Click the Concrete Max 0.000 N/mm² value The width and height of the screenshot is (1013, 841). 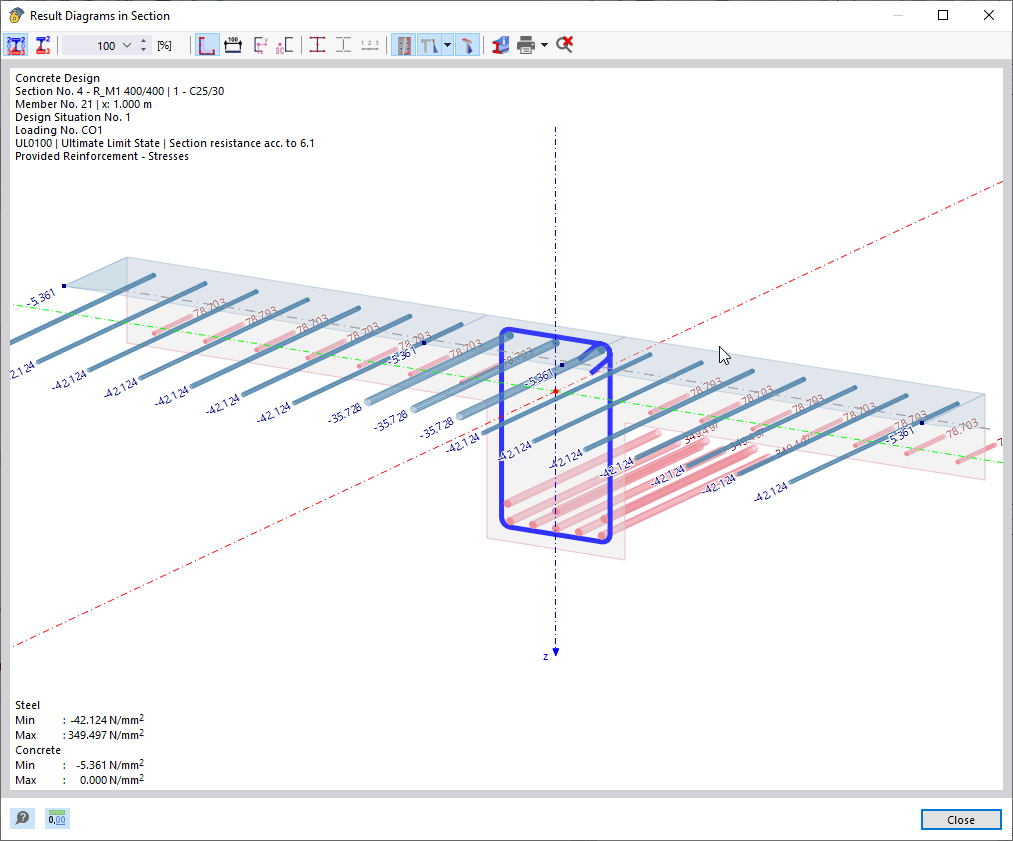(x=112, y=780)
